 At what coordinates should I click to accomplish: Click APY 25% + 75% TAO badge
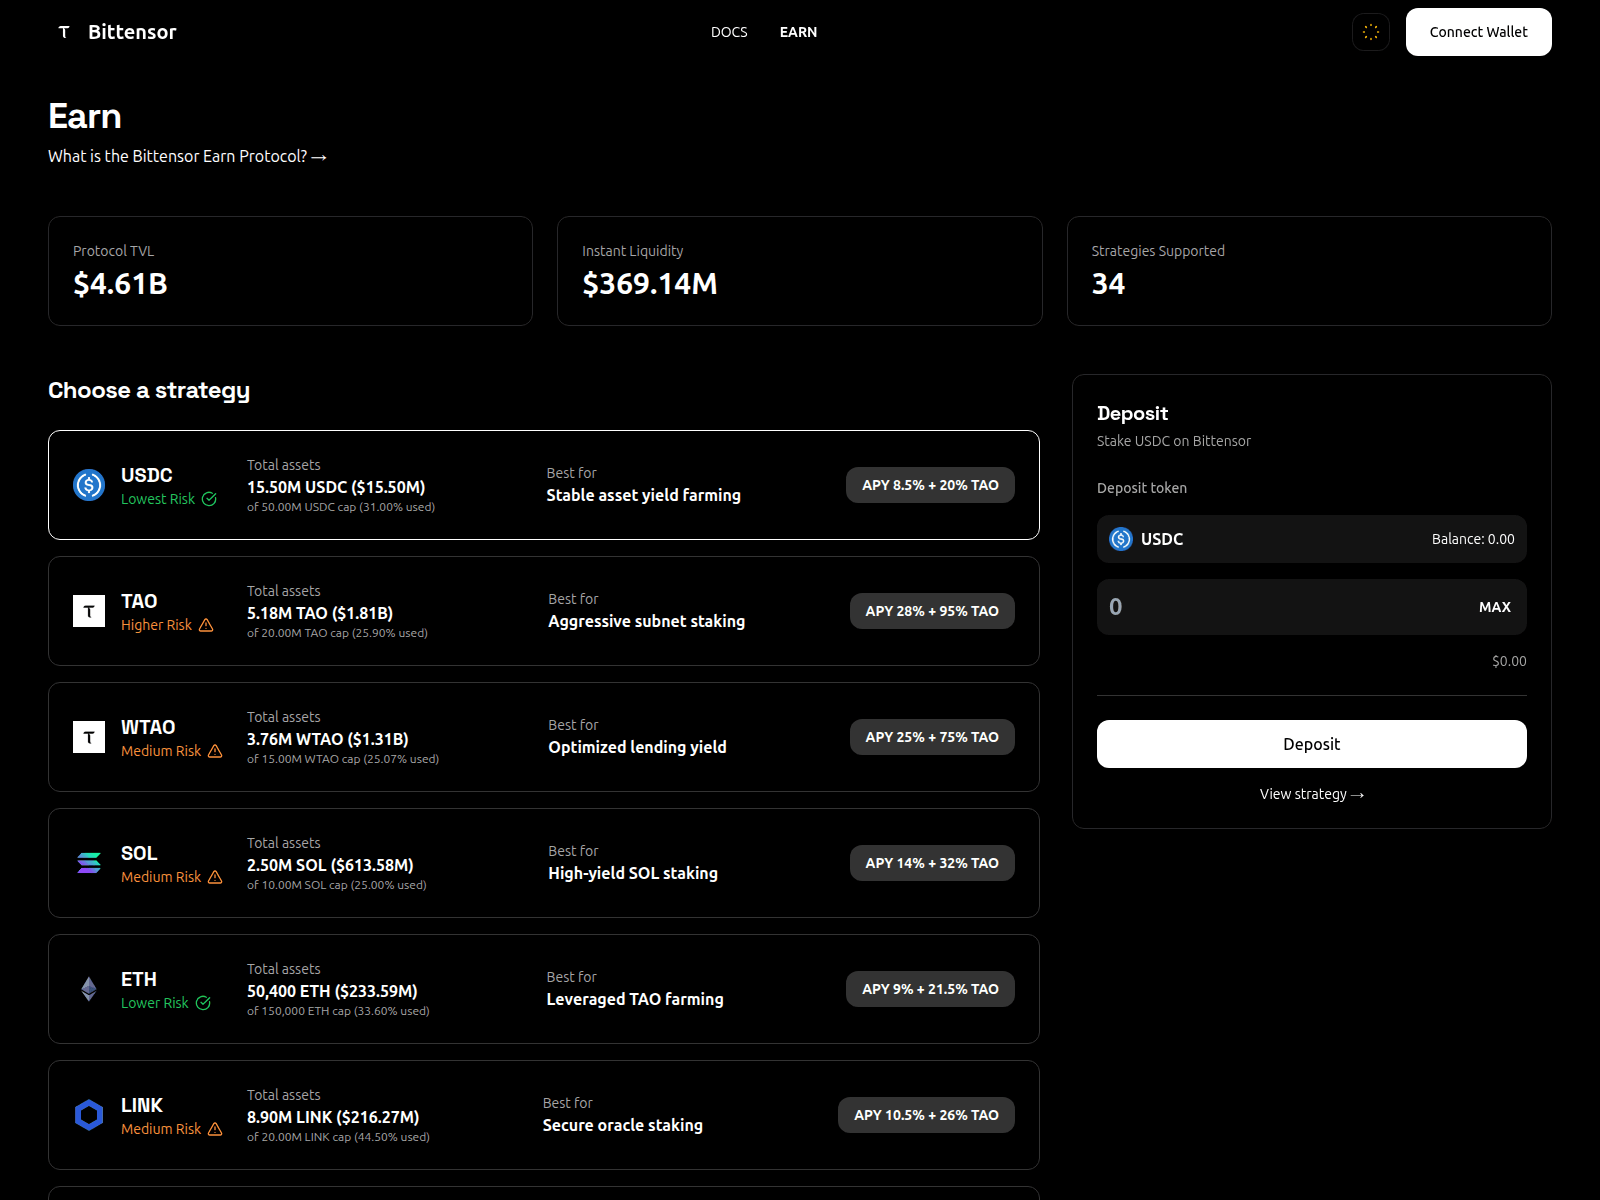coord(932,737)
